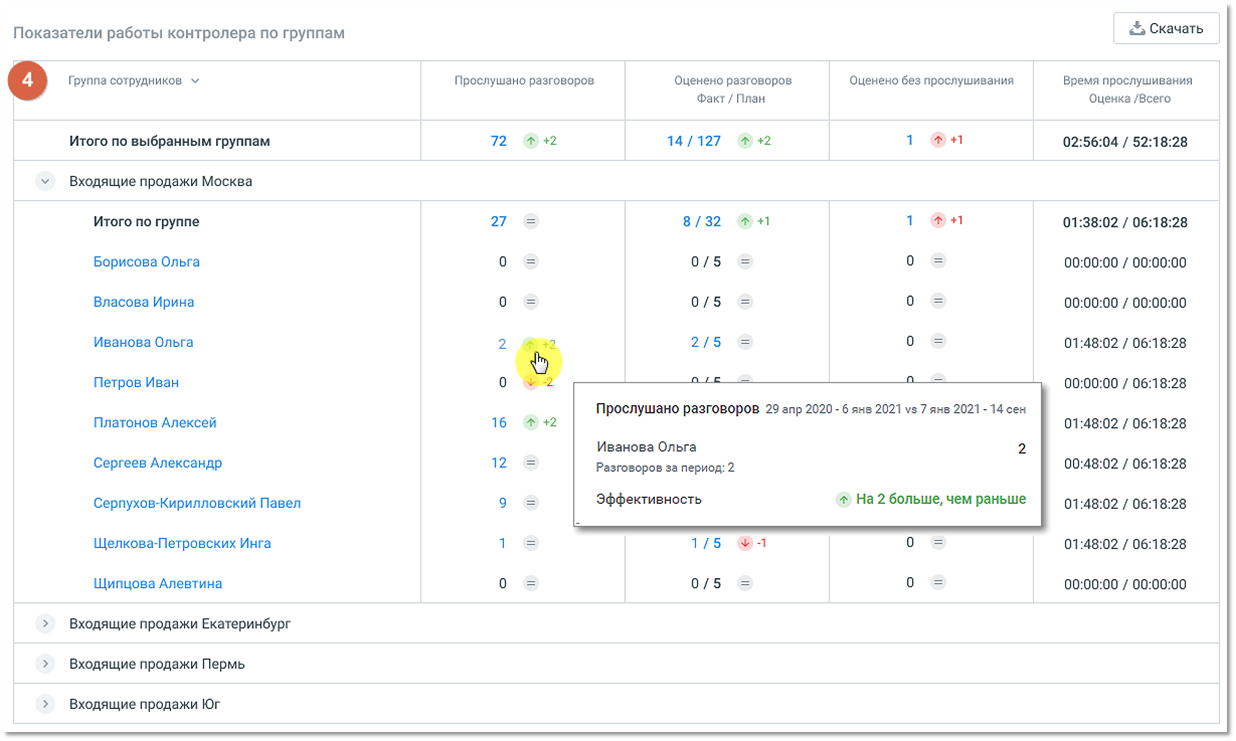This screenshot has height=741, width=1236.
Task: Expand the Входящие продажи Пермь group
Action: [45, 664]
